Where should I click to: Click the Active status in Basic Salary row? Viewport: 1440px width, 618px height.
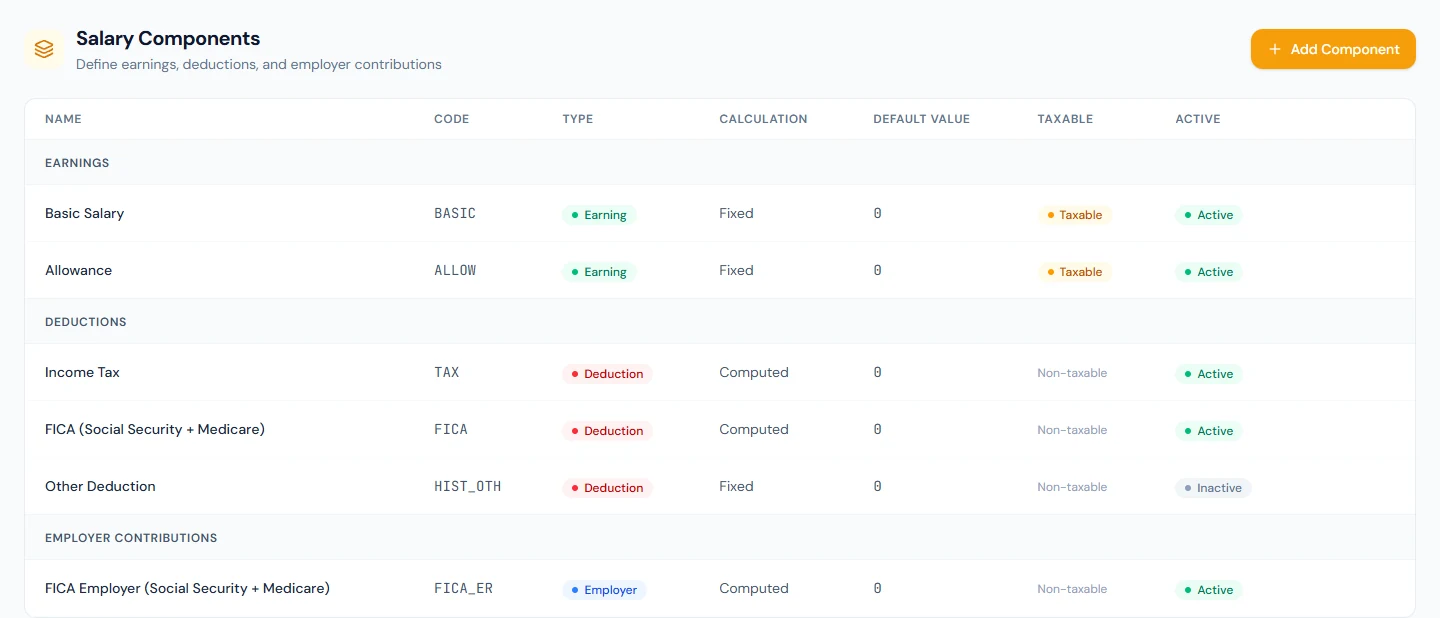(1208, 215)
